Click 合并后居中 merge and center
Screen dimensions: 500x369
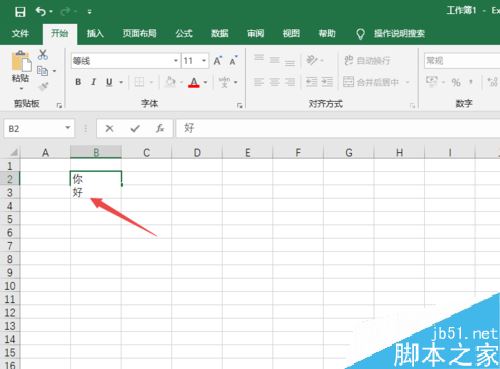coord(371,82)
